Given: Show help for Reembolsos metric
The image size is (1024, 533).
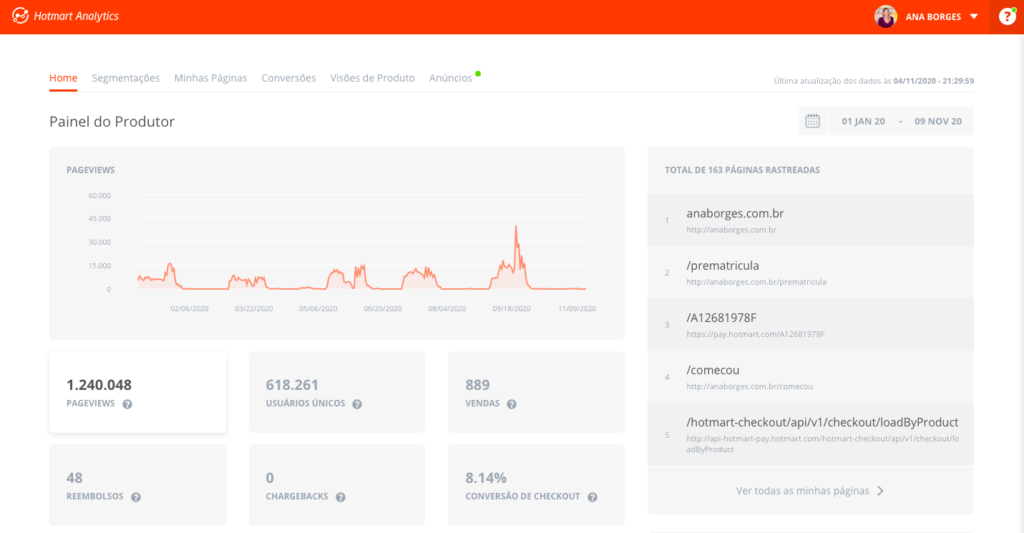Looking at the screenshot, I should pyautogui.click(x=136, y=497).
